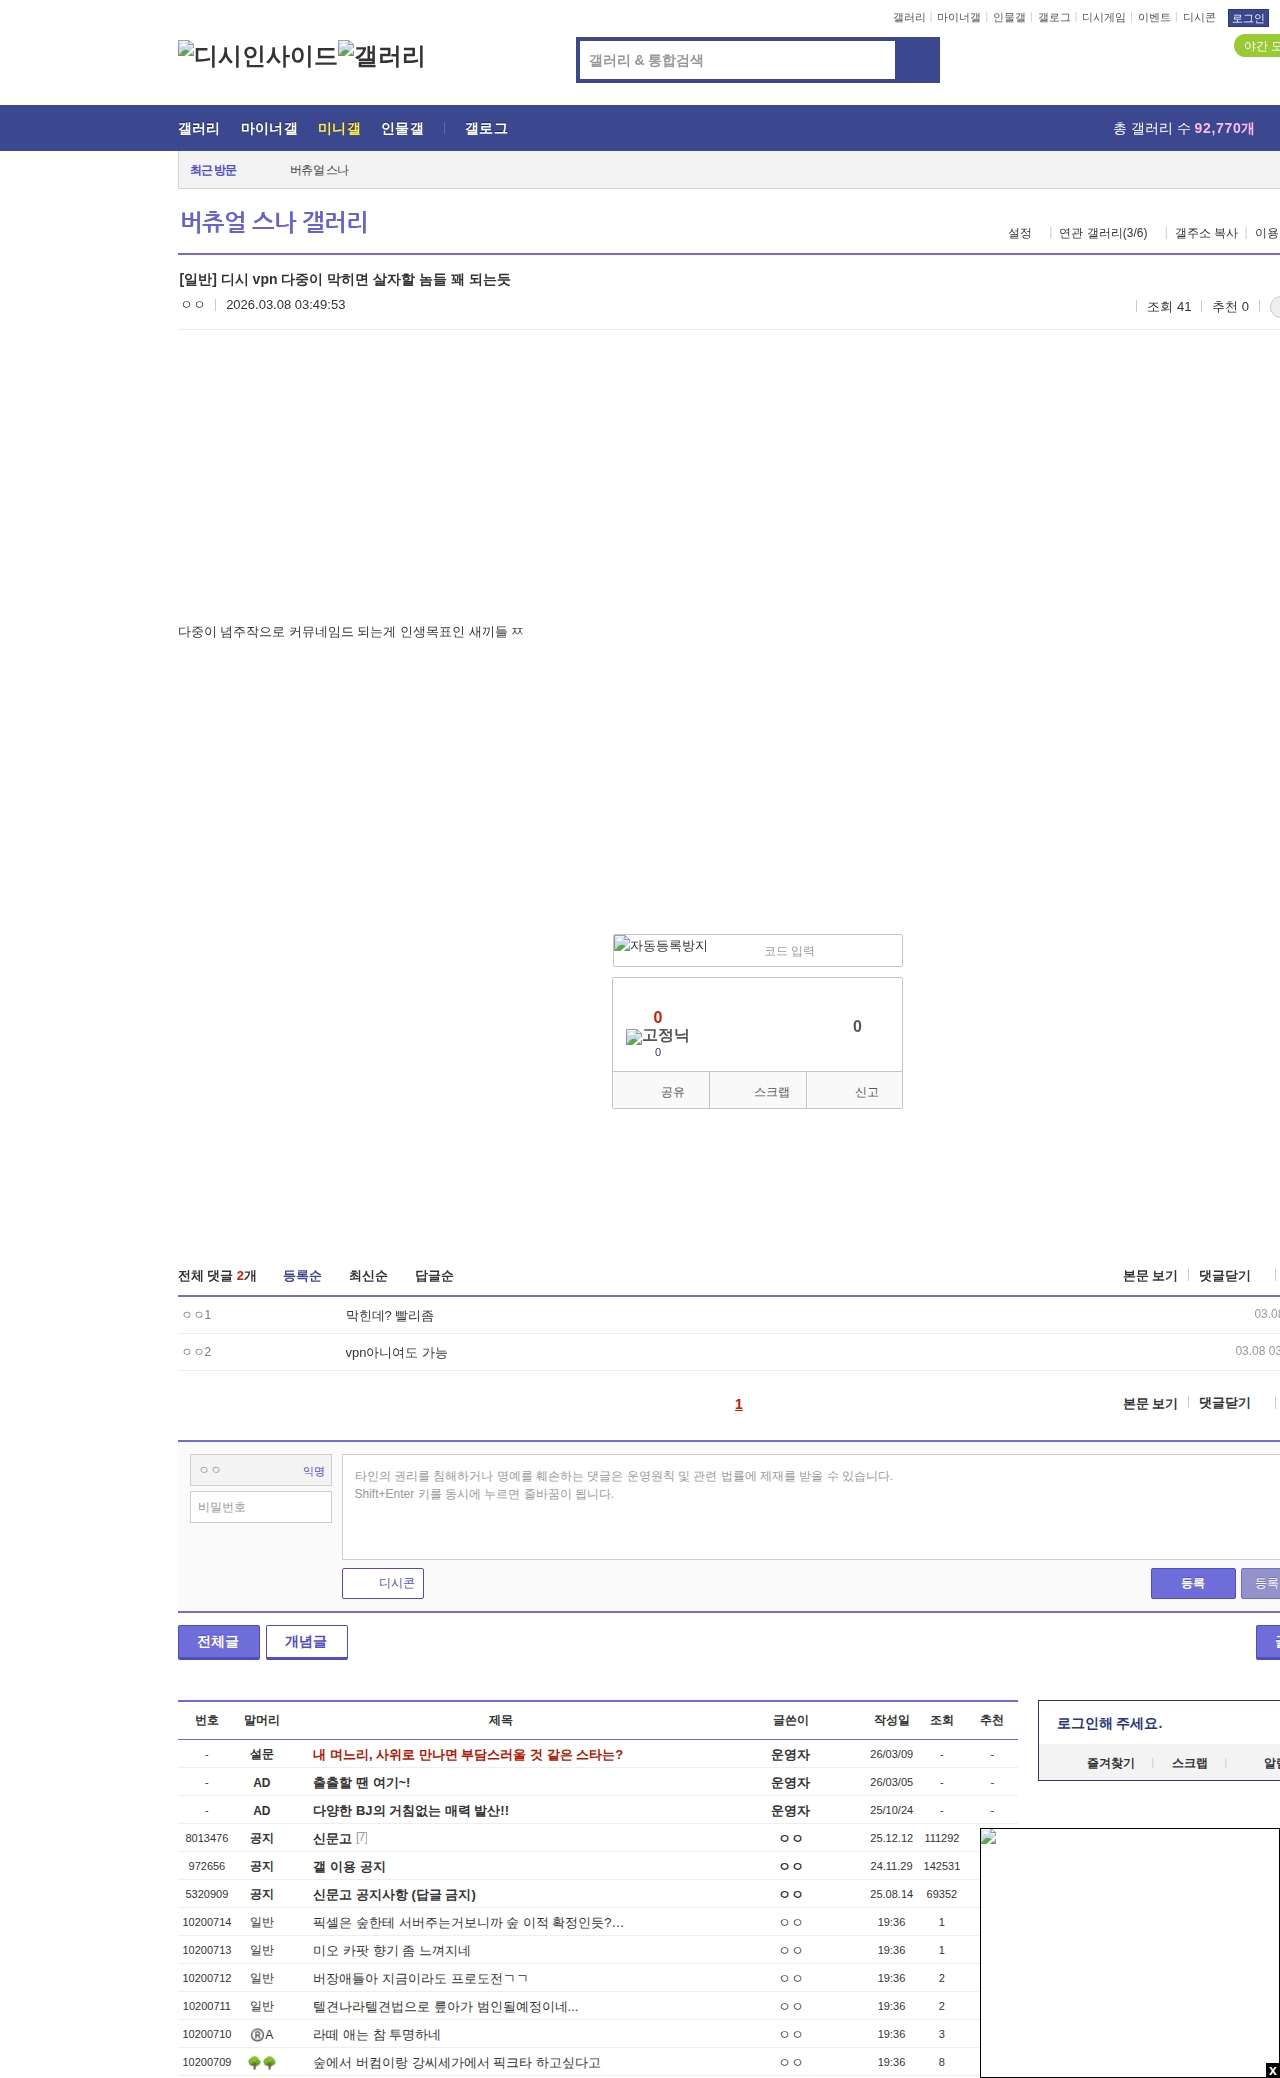Open the post 미오 카팟 향기 좀 느껴지네
This screenshot has width=1280, height=2078.
tap(392, 1950)
